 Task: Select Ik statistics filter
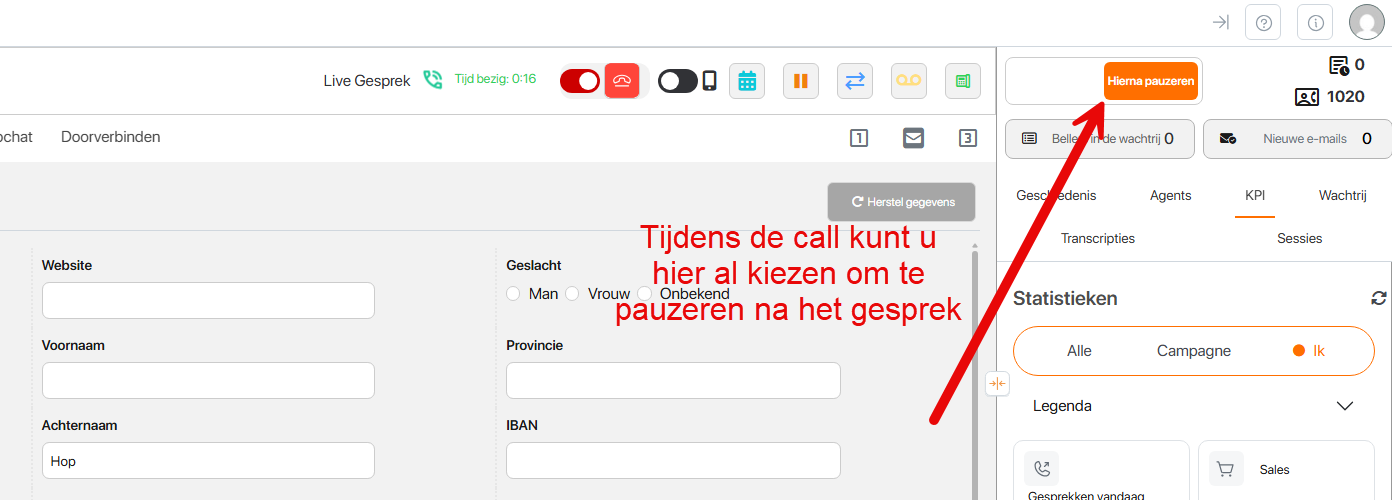[x=1309, y=351]
